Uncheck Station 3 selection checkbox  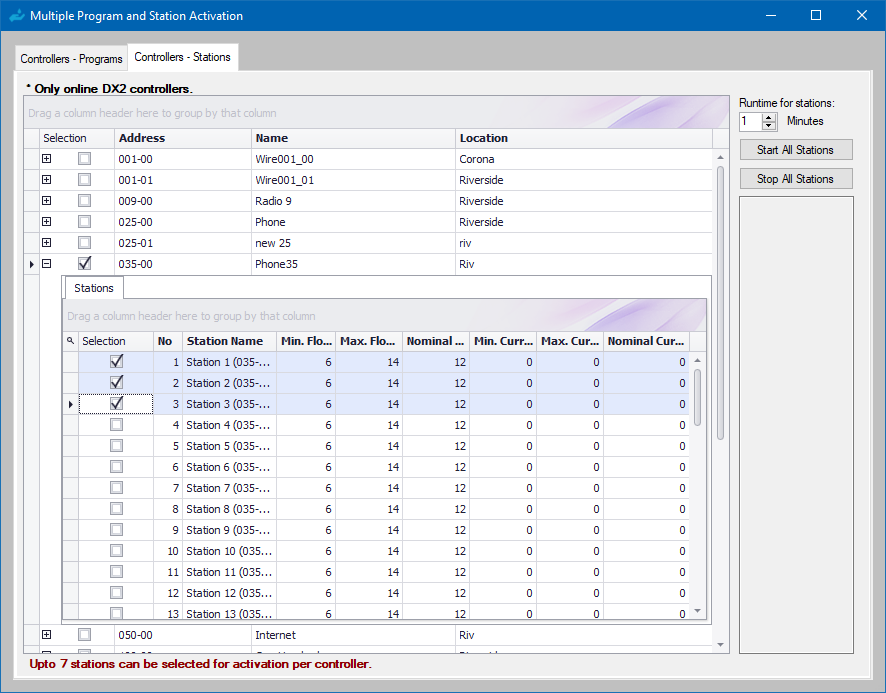coord(116,404)
